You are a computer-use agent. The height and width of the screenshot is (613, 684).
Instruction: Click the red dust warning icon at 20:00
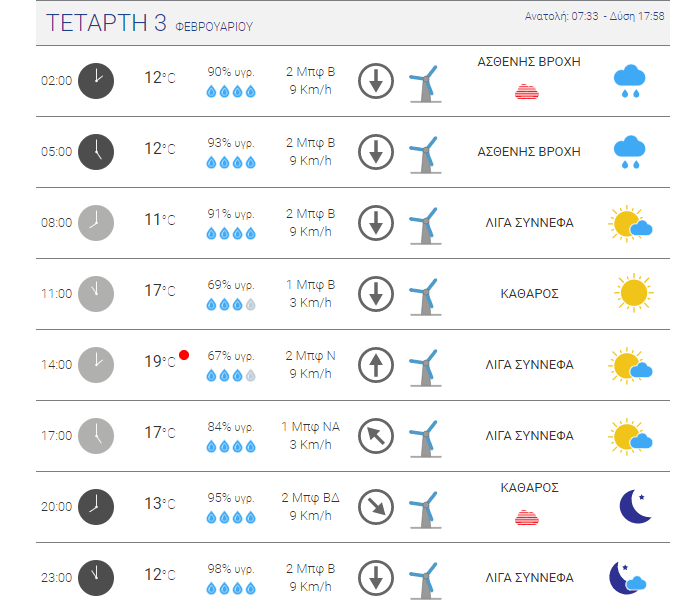[527, 517]
